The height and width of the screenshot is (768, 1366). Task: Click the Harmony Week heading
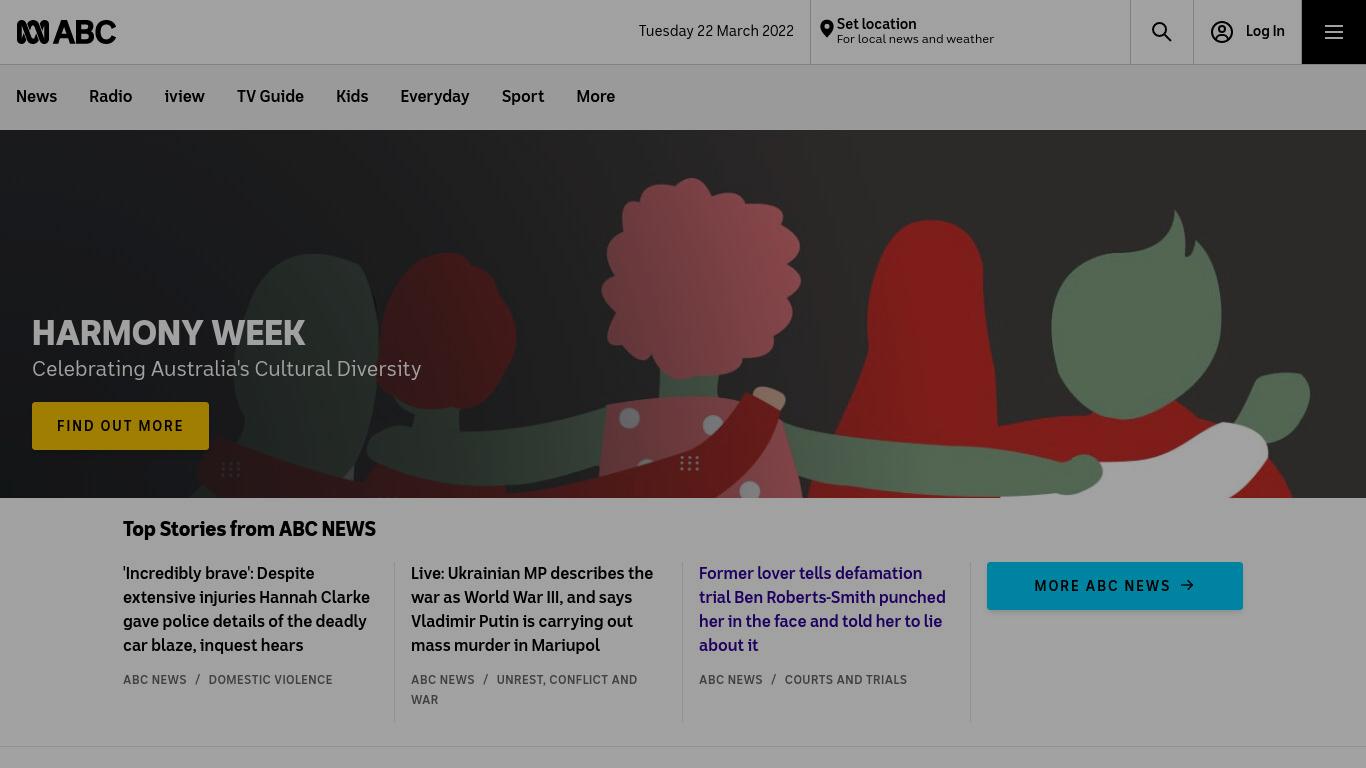coord(169,333)
